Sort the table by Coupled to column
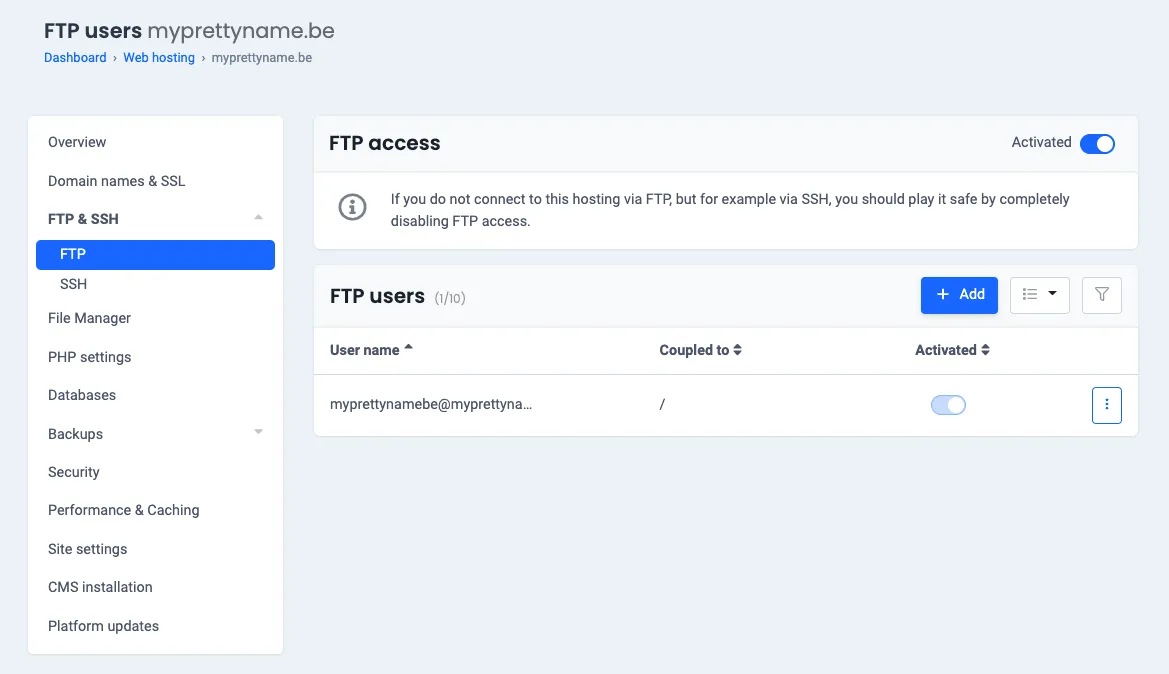This screenshot has height=674, width=1169. click(700, 350)
